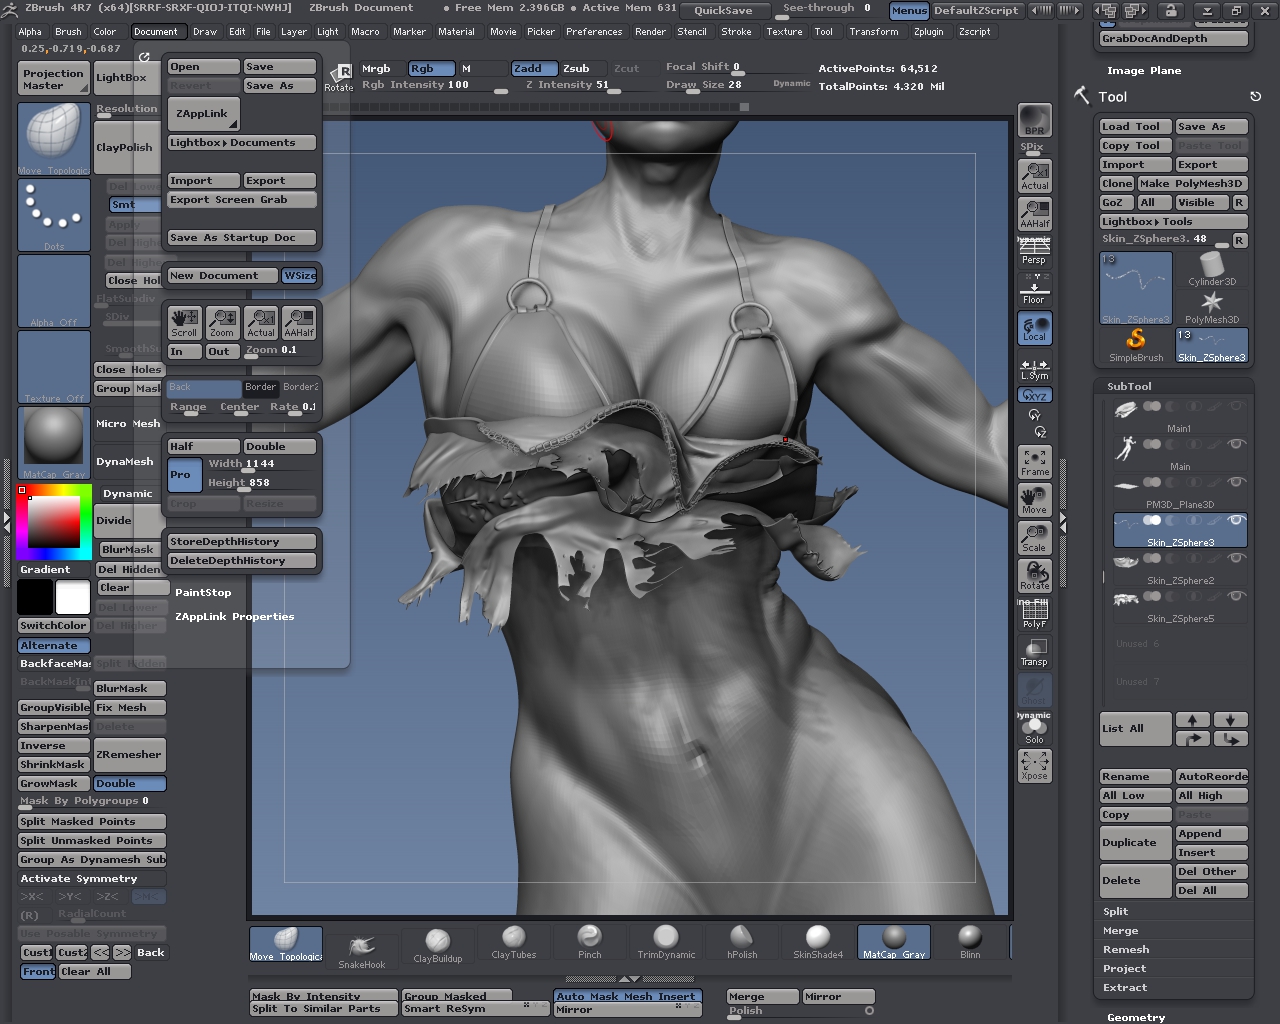
Task: Expand the Merge section
Action: pos(1120,930)
